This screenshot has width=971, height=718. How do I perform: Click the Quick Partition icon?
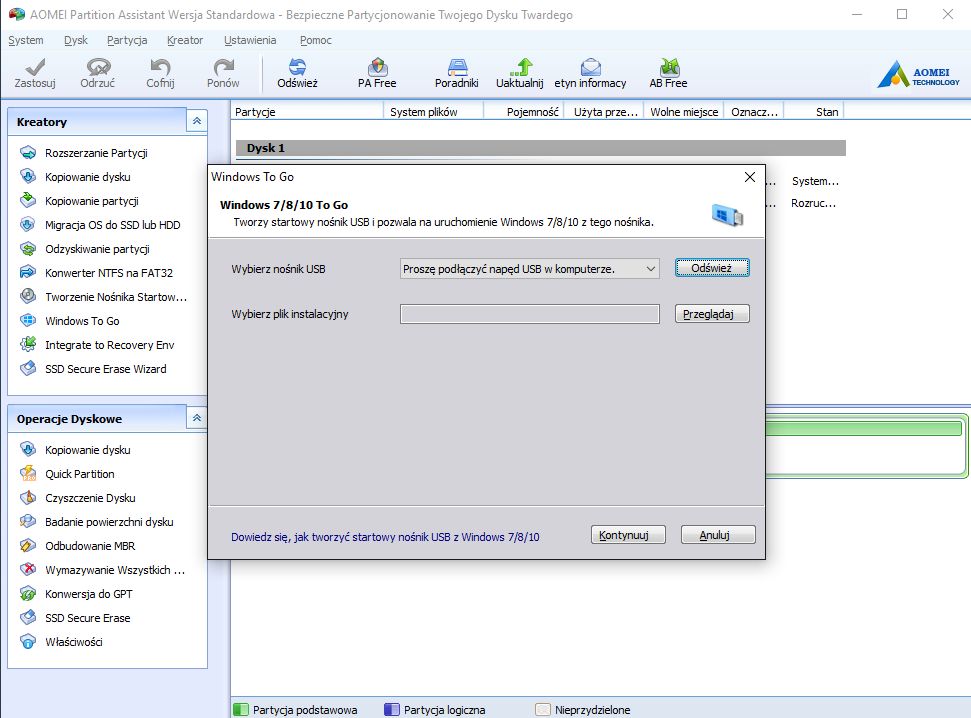(28, 473)
